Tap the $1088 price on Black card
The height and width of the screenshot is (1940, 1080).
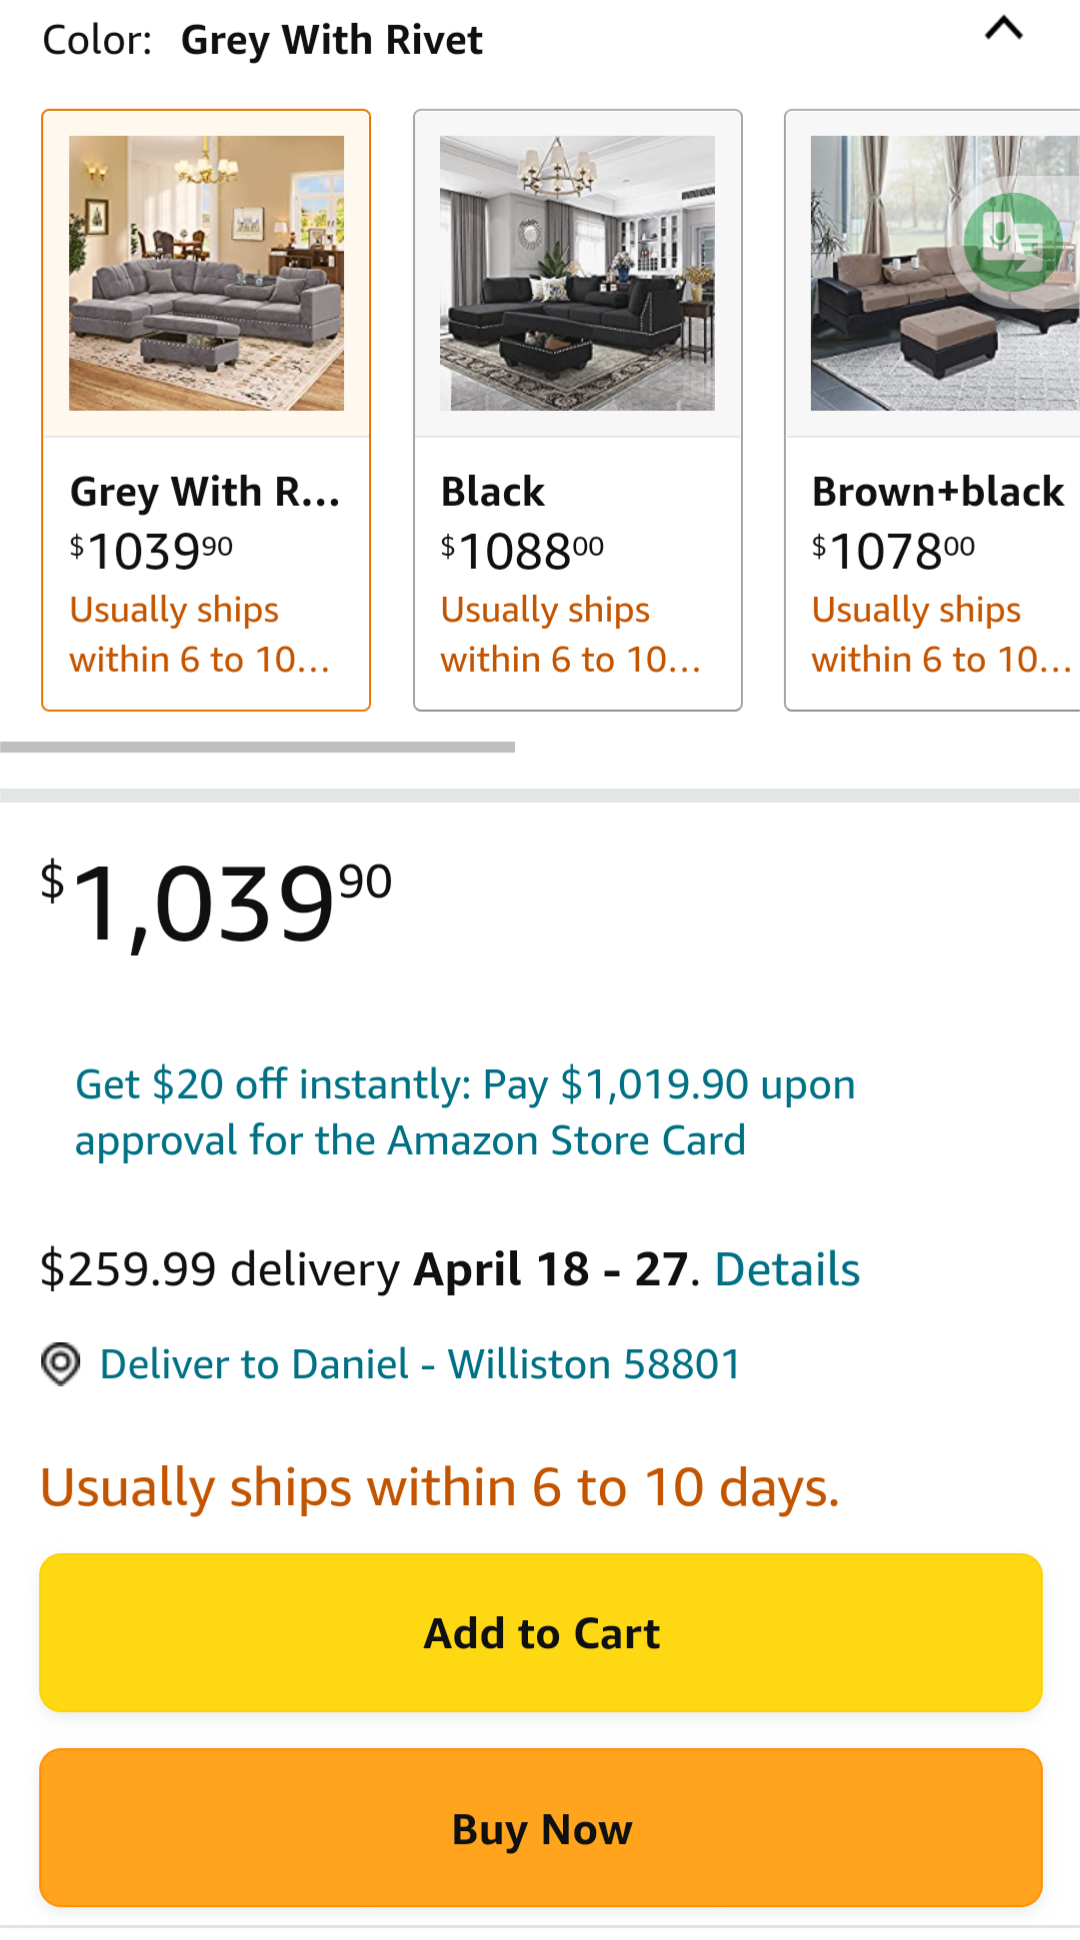pyautogui.click(x=522, y=551)
